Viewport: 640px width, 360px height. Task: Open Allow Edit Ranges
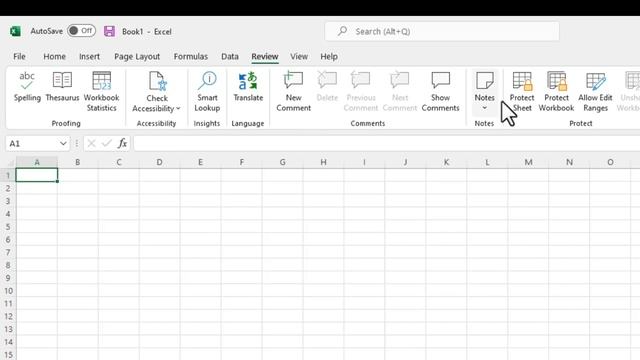[595, 91]
